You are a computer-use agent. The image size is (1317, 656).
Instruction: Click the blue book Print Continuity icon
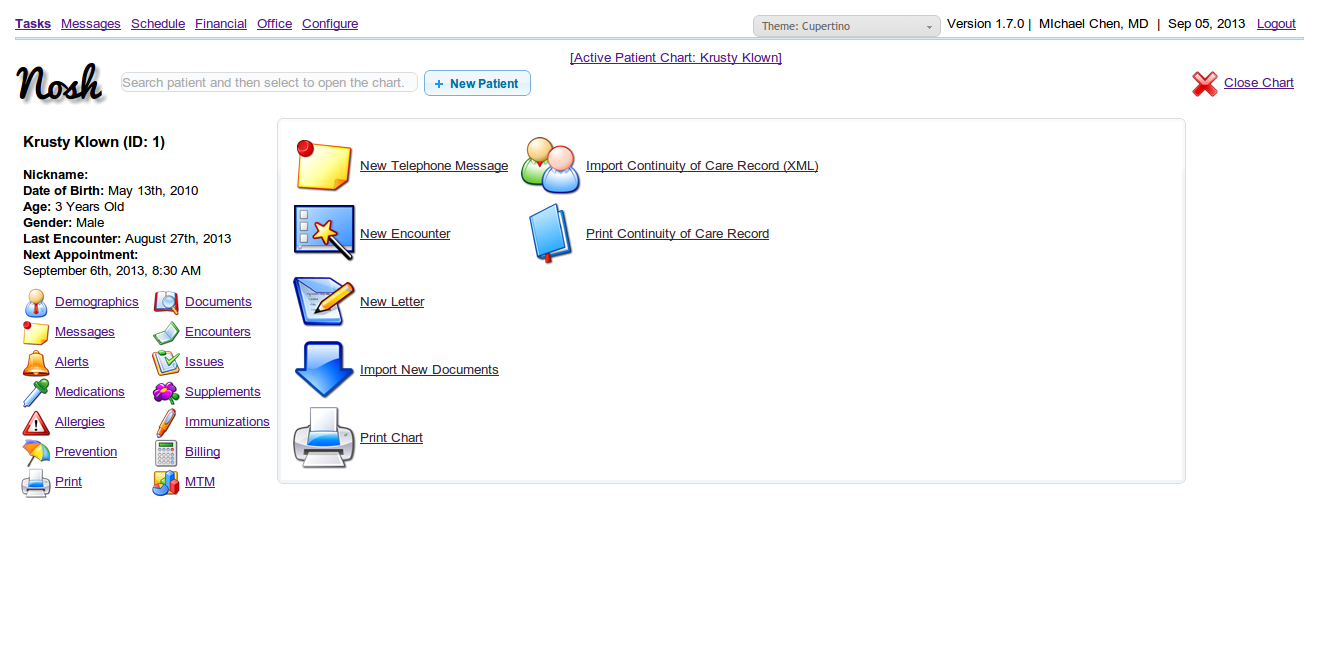click(x=549, y=233)
